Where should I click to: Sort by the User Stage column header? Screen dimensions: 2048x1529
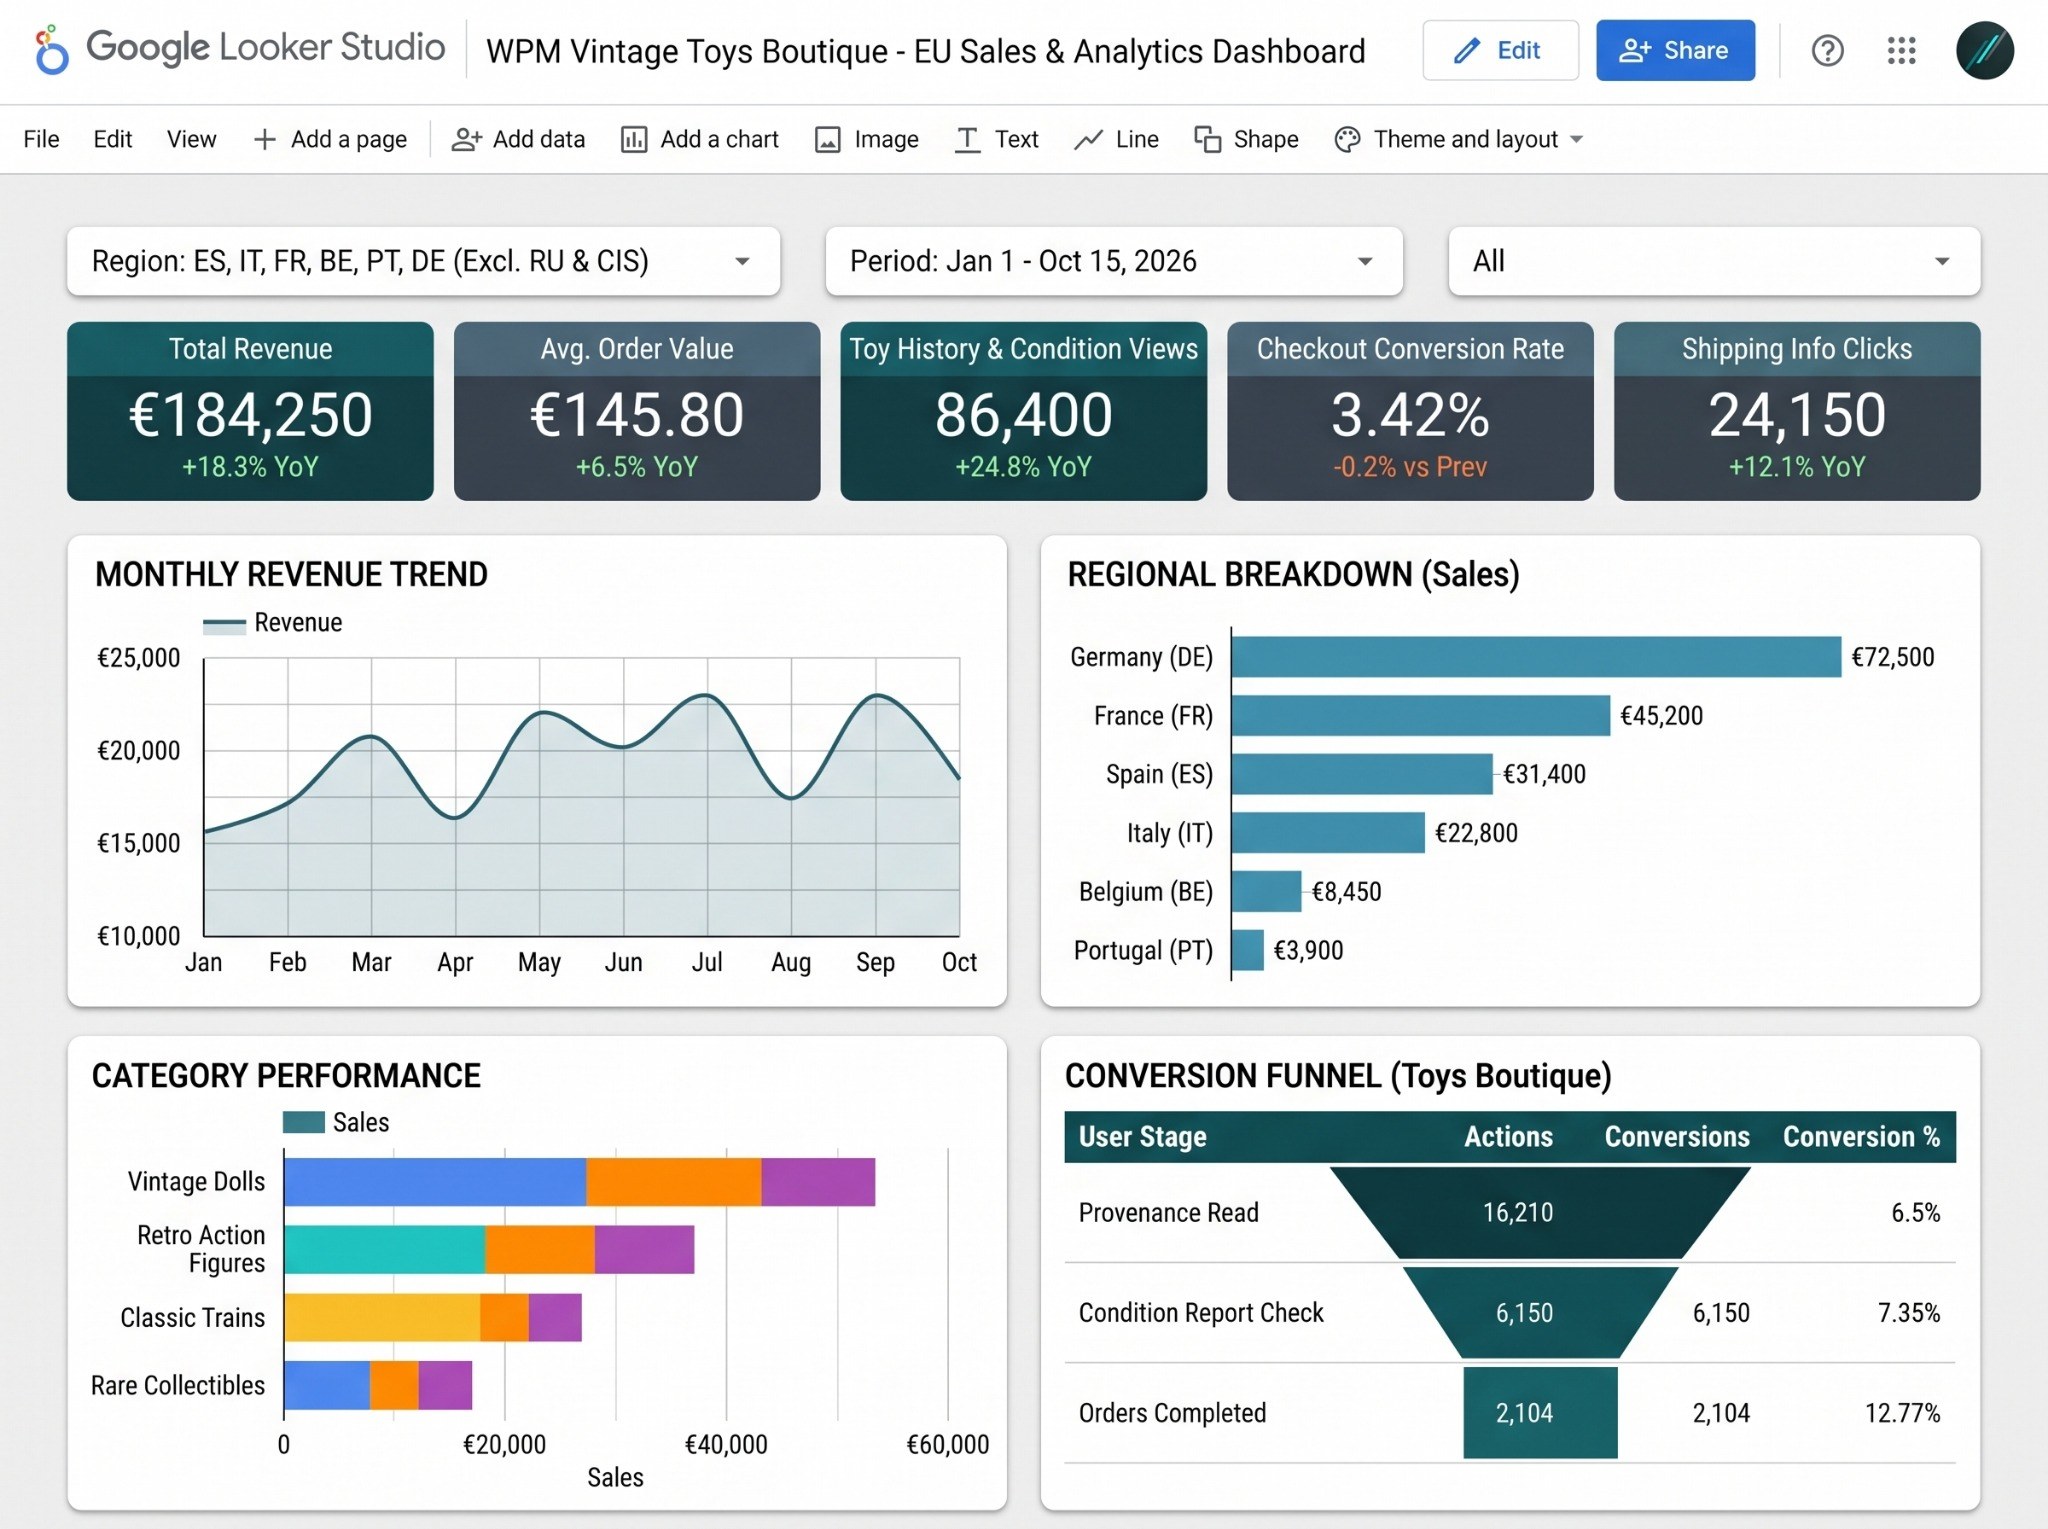point(1142,1137)
